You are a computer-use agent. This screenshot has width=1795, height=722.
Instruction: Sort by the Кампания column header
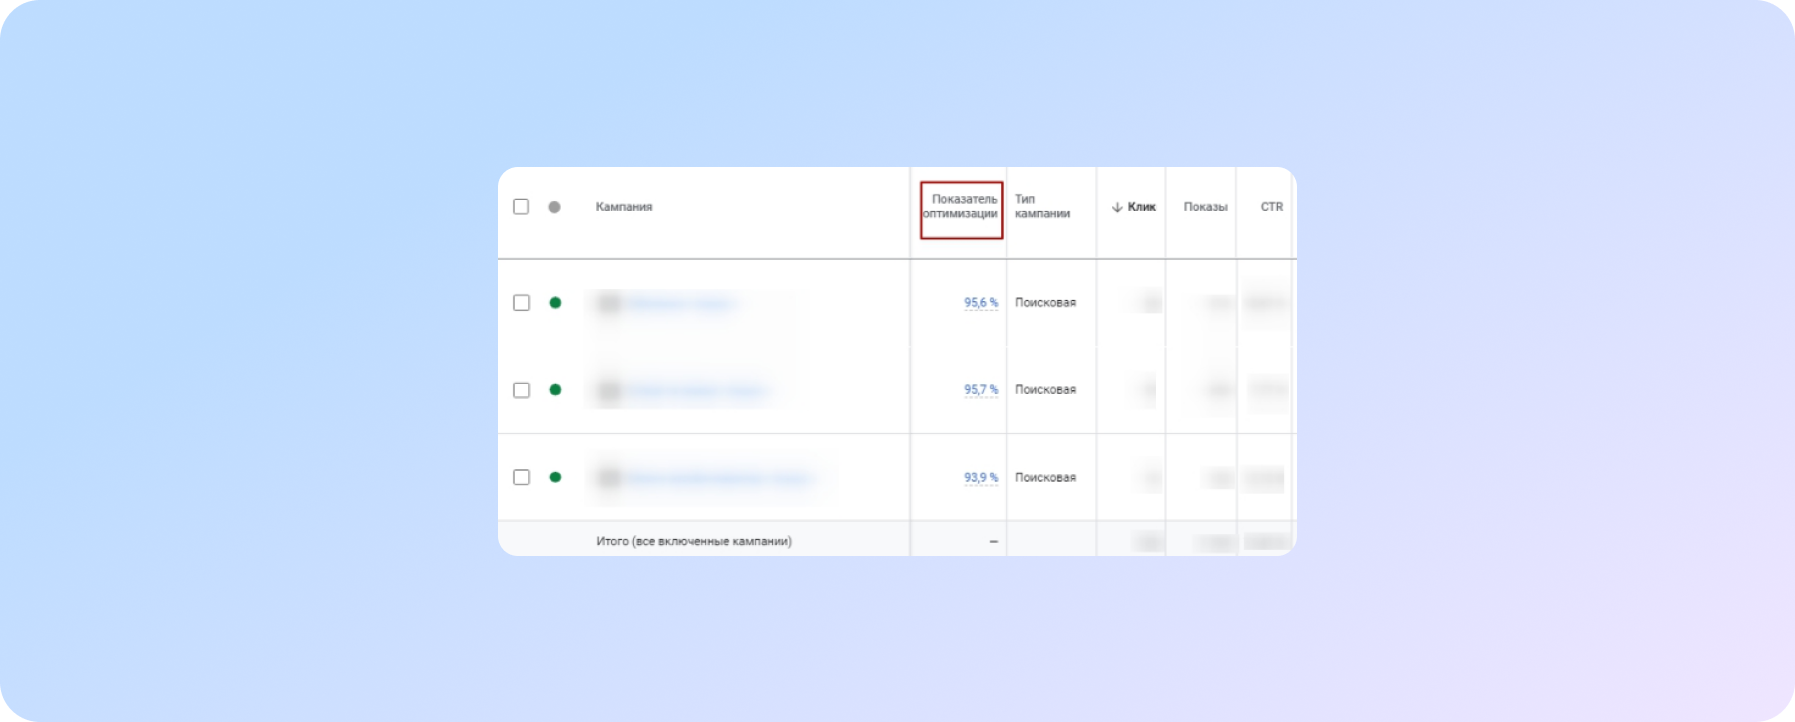coord(624,207)
